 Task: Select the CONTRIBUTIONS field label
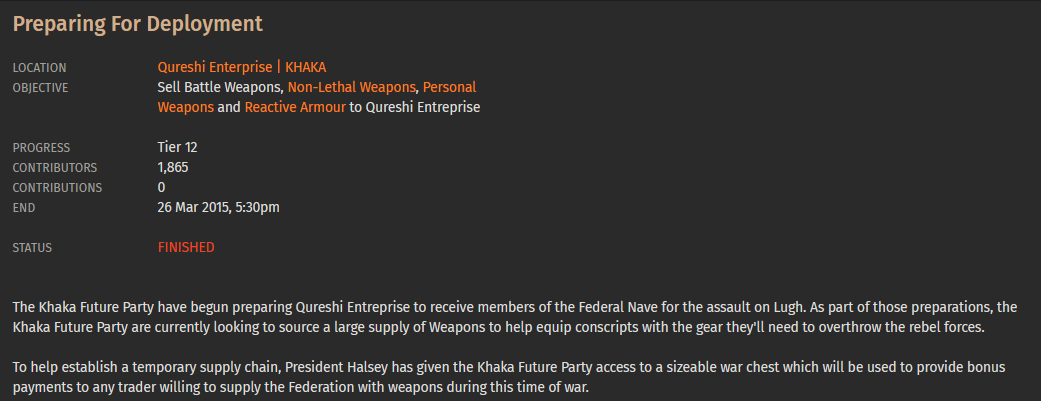coord(57,187)
